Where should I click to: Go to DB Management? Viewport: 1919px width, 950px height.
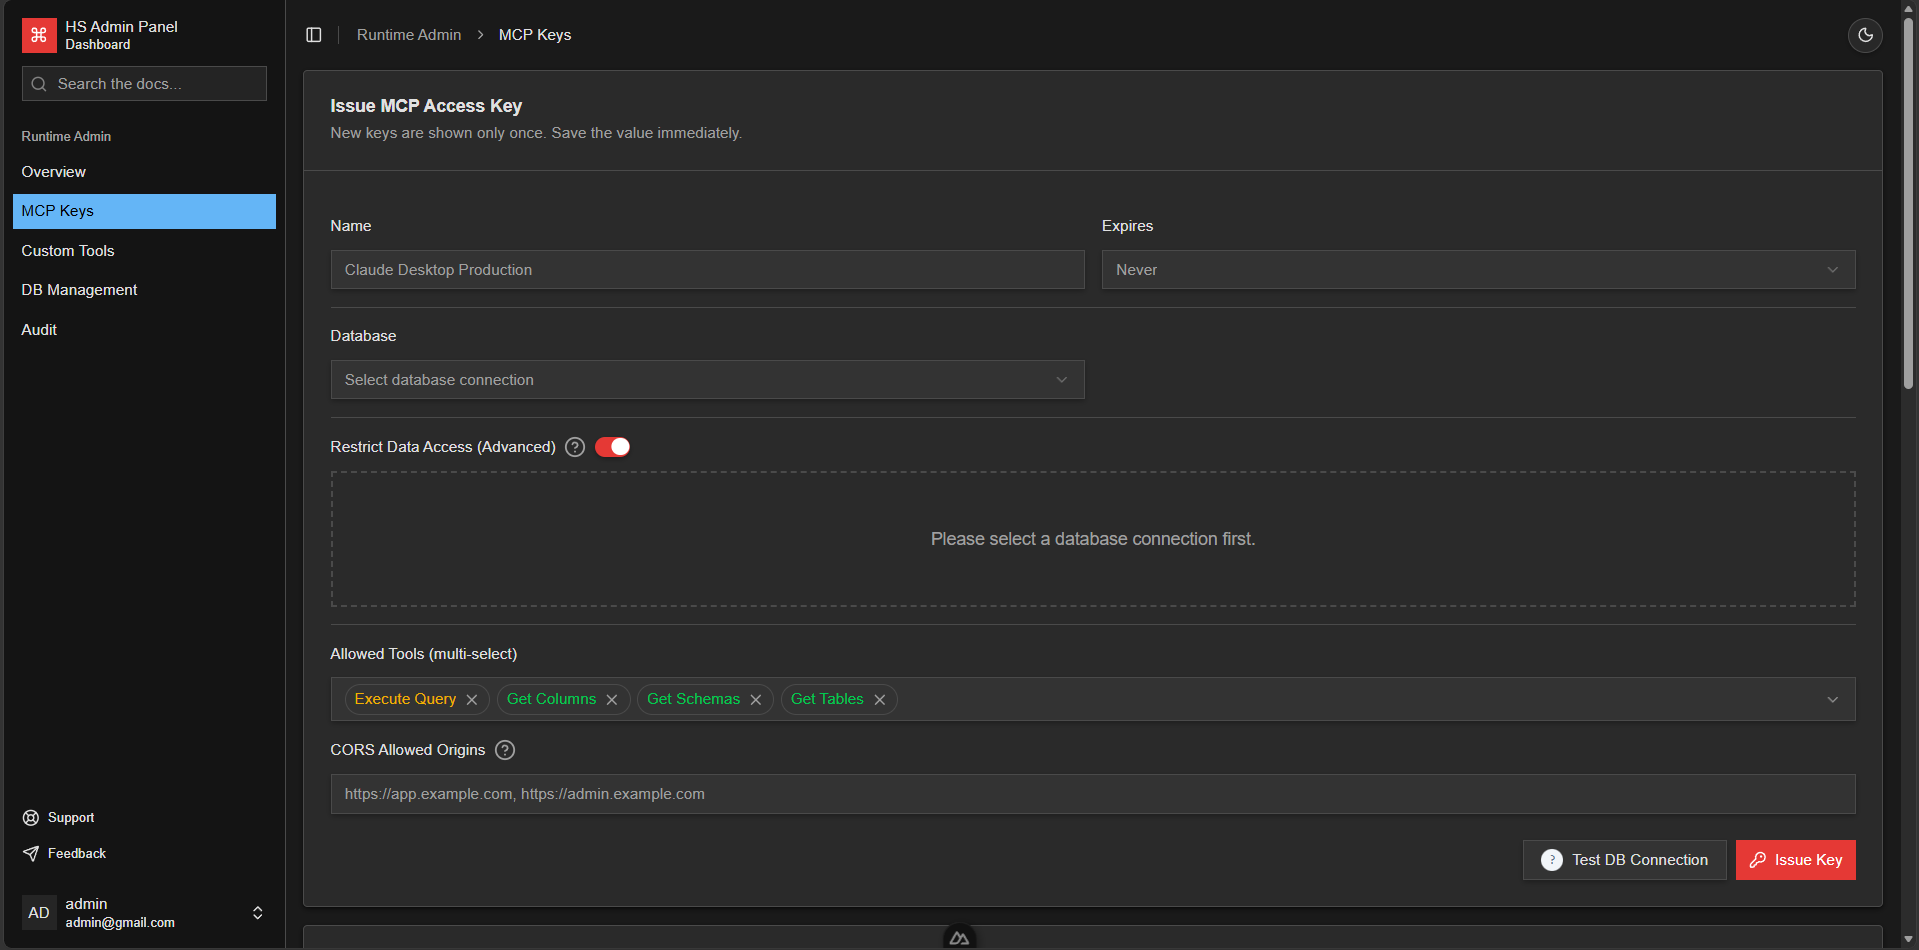point(144,290)
